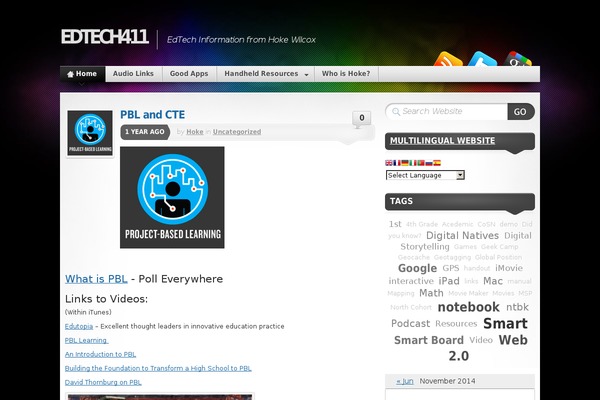Open the Multilingual Website heading link
The height and width of the screenshot is (400, 600).
point(442,141)
